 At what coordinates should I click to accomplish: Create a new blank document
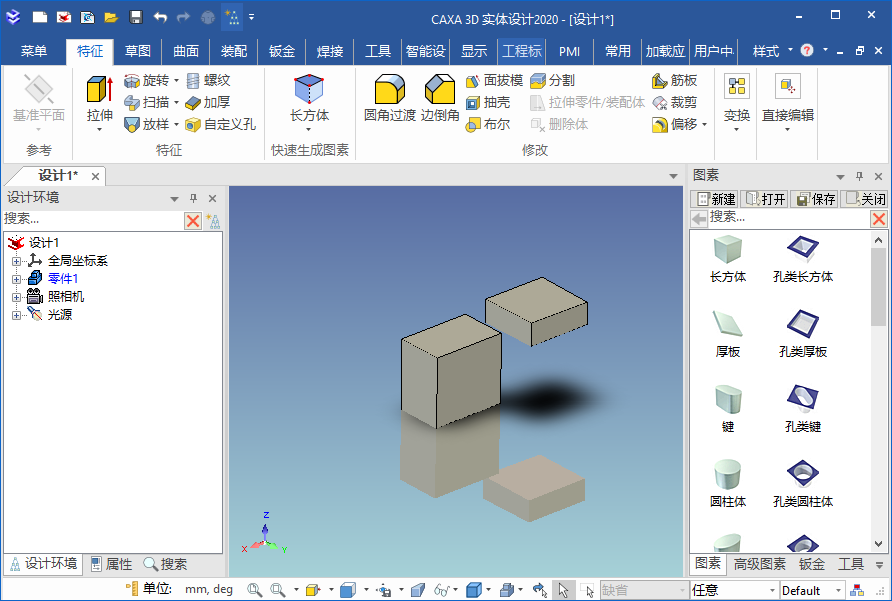39,17
